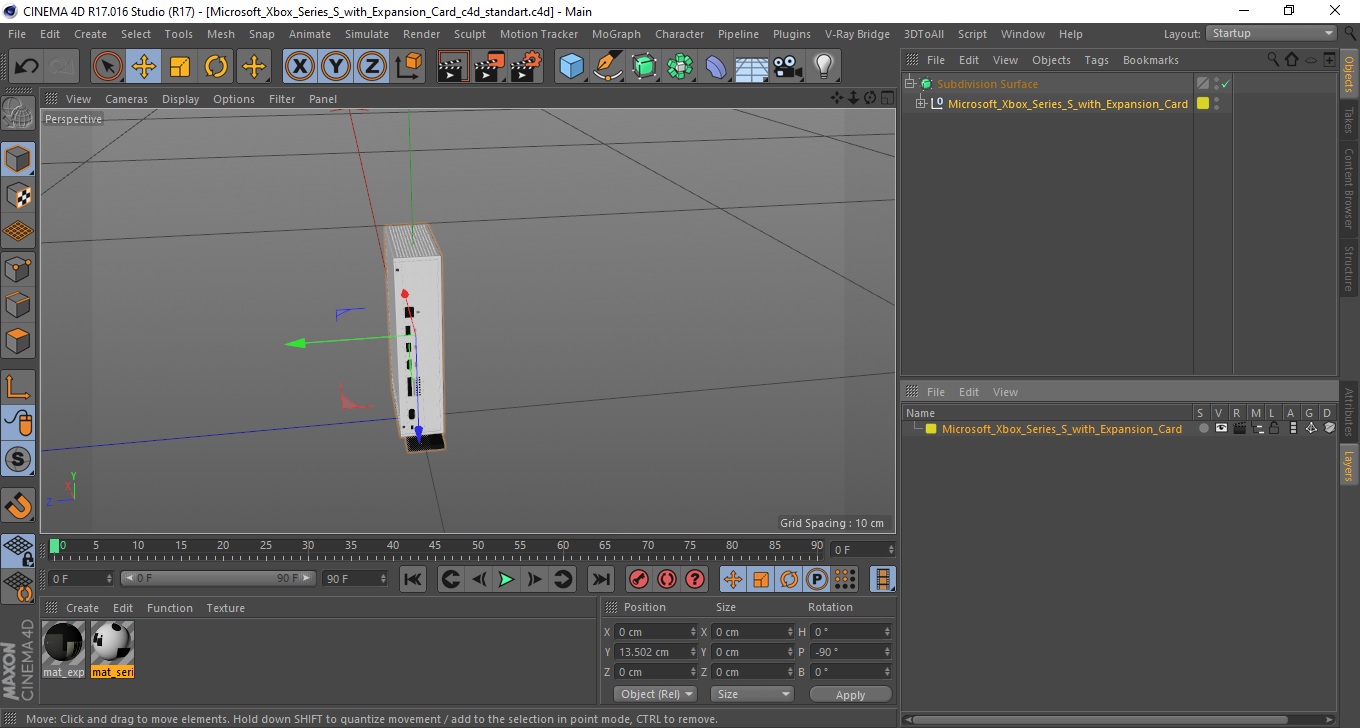1360x728 pixels.
Task: Render the current view
Action: pyautogui.click(x=453, y=67)
